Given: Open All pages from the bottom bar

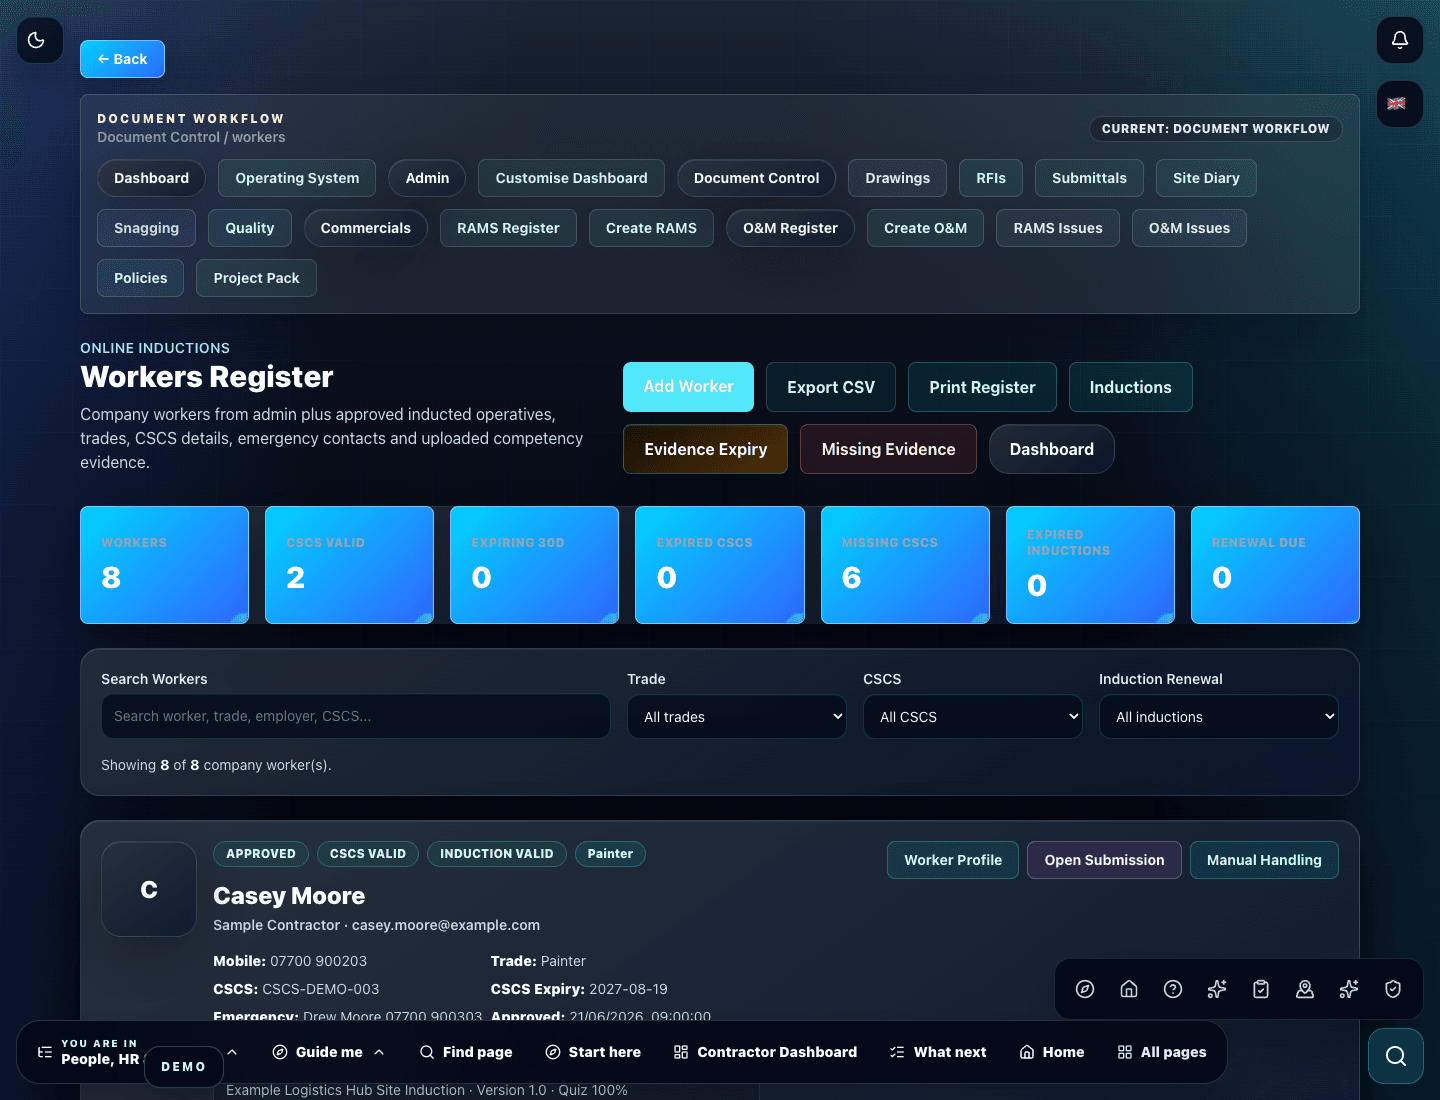Looking at the screenshot, I should pos(1162,1052).
